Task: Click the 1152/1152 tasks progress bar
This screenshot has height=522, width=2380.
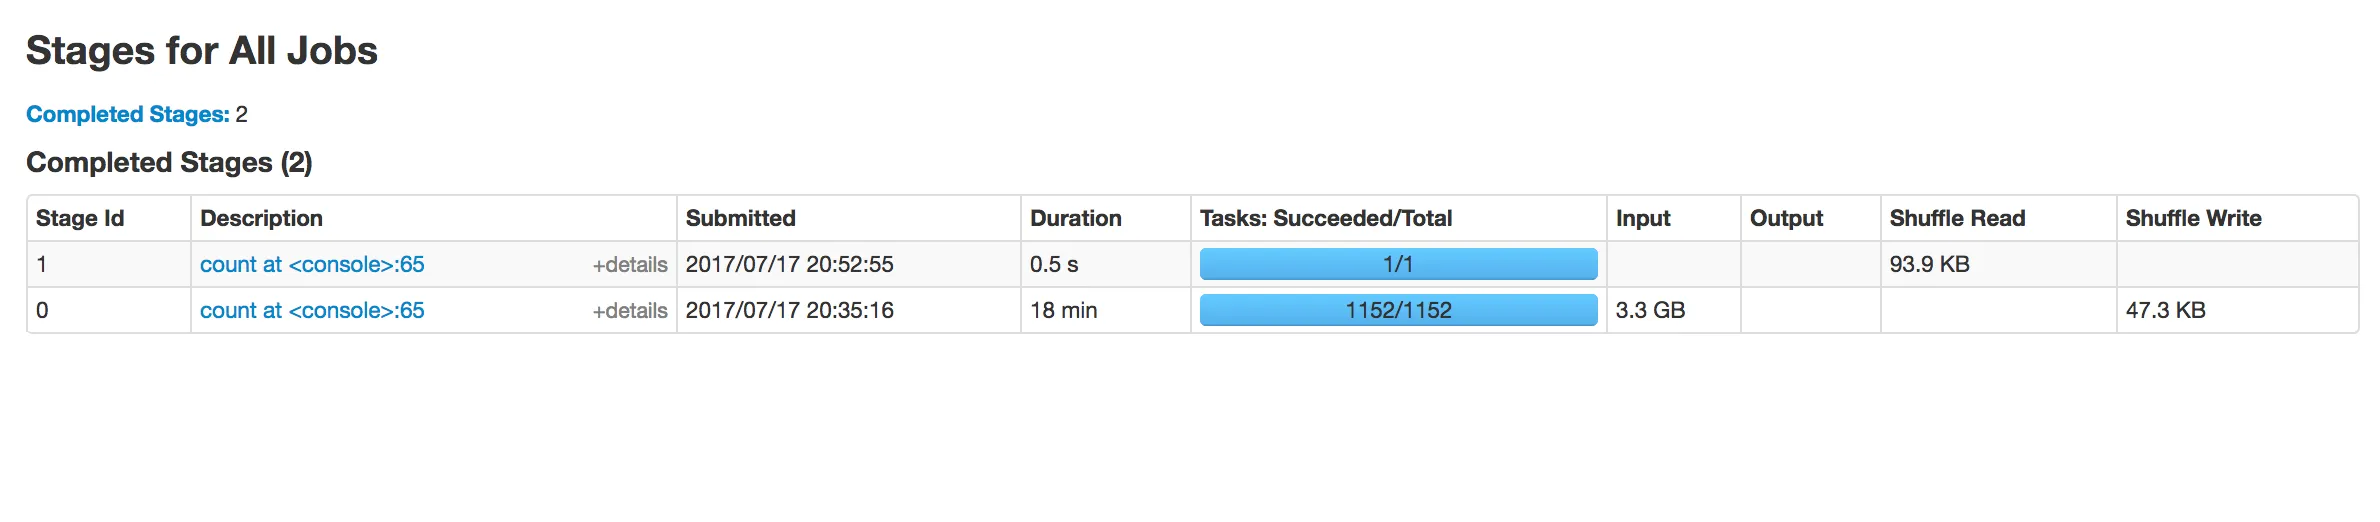Action: [1397, 311]
